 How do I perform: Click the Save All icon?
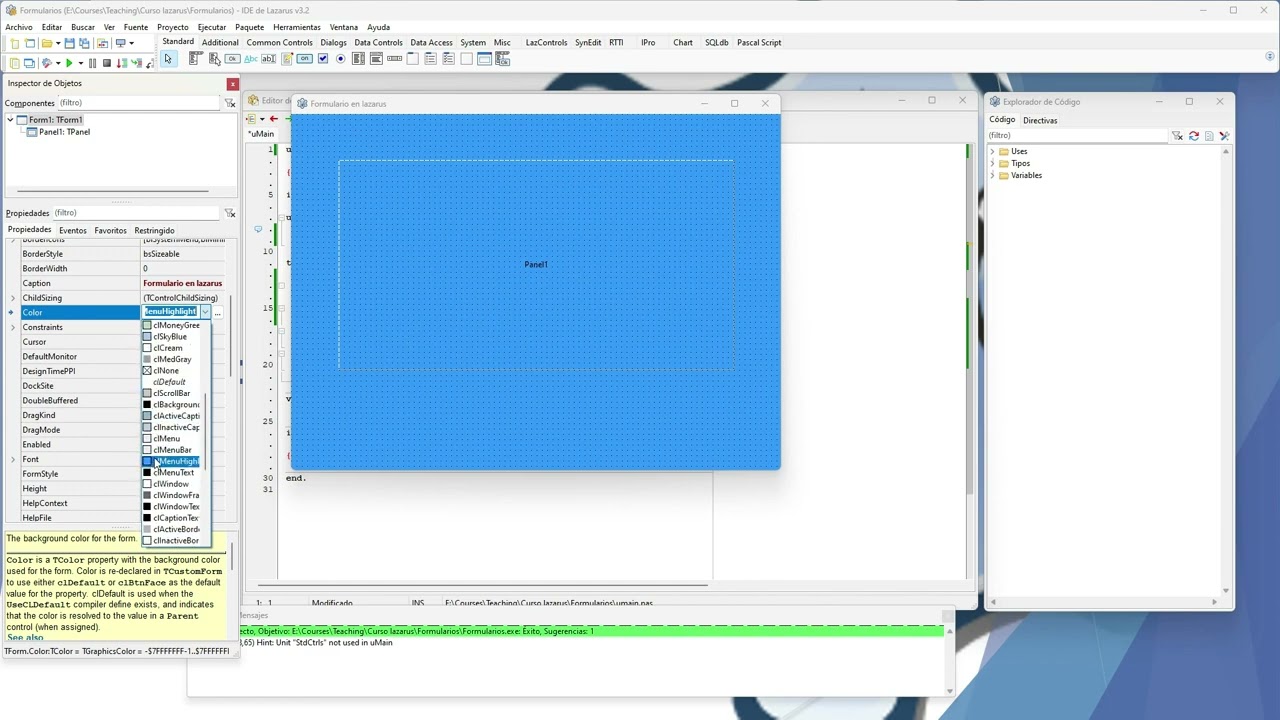[x=84, y=43]
